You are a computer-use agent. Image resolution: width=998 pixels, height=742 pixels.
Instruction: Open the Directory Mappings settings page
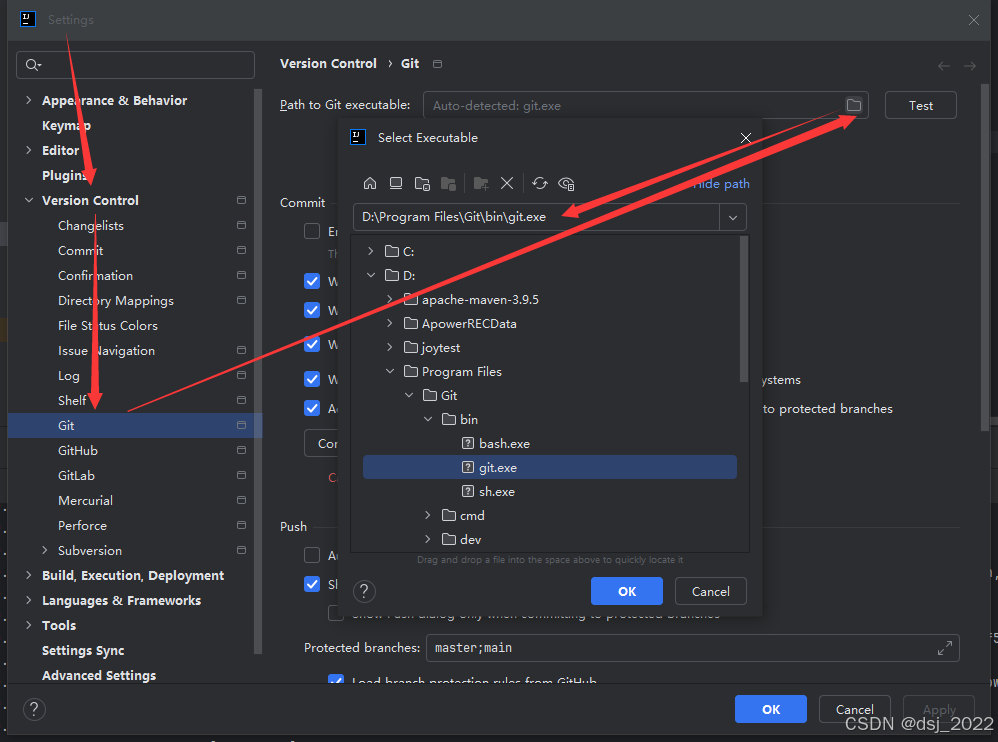116,300
